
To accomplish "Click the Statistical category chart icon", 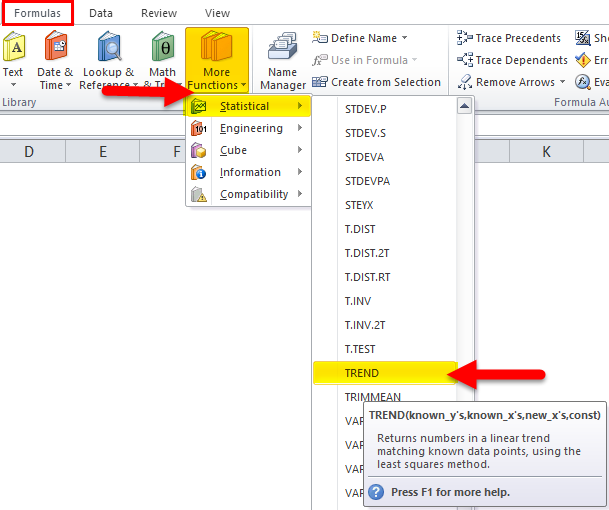I will pyautogui.click(x=199, y=106).
